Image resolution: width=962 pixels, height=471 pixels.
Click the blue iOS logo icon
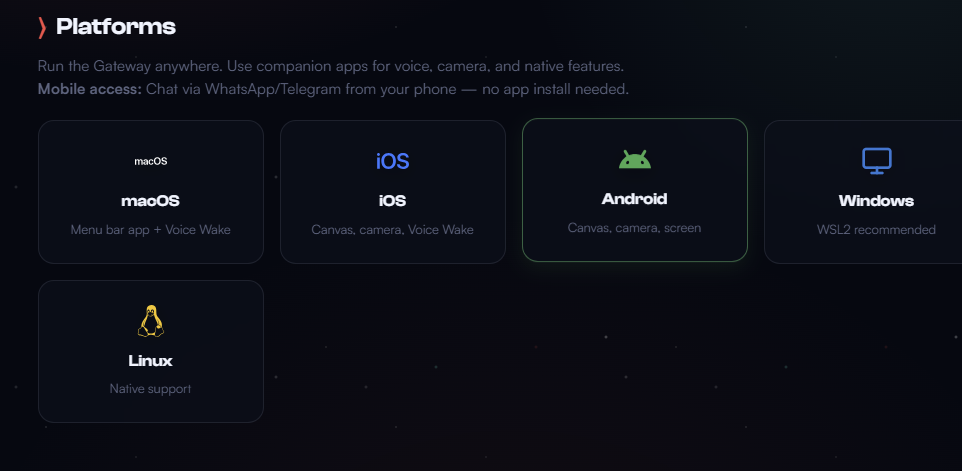pyautogui.click(x=392, y=161)
